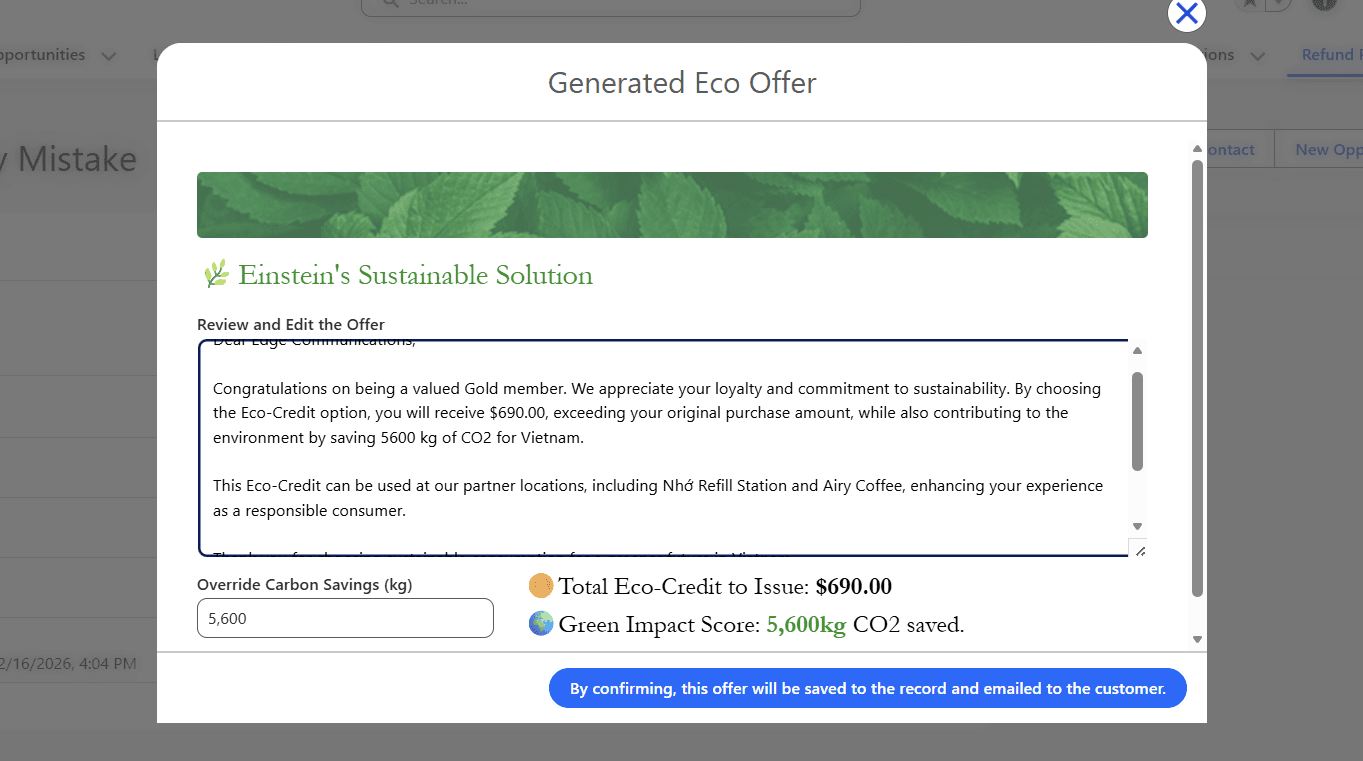The width and height of the screenshot is (1363, 761).
Task: Click the New Opportunity button behind dialog
Action: 1327,149
